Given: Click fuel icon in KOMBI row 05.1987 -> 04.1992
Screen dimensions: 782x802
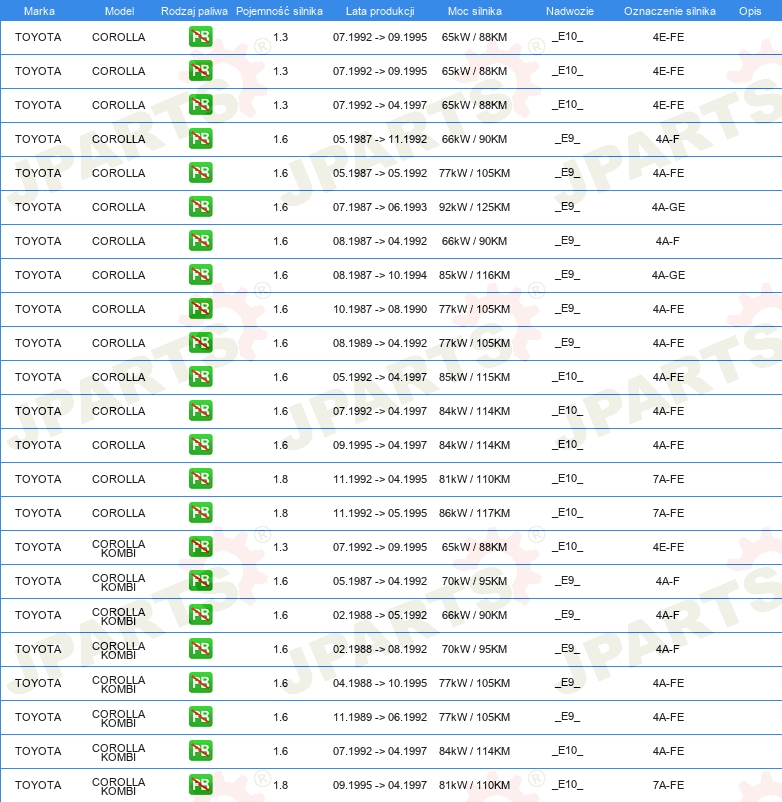Looking at the screenshot, I should pyautogui.click(x=200, y=581).
